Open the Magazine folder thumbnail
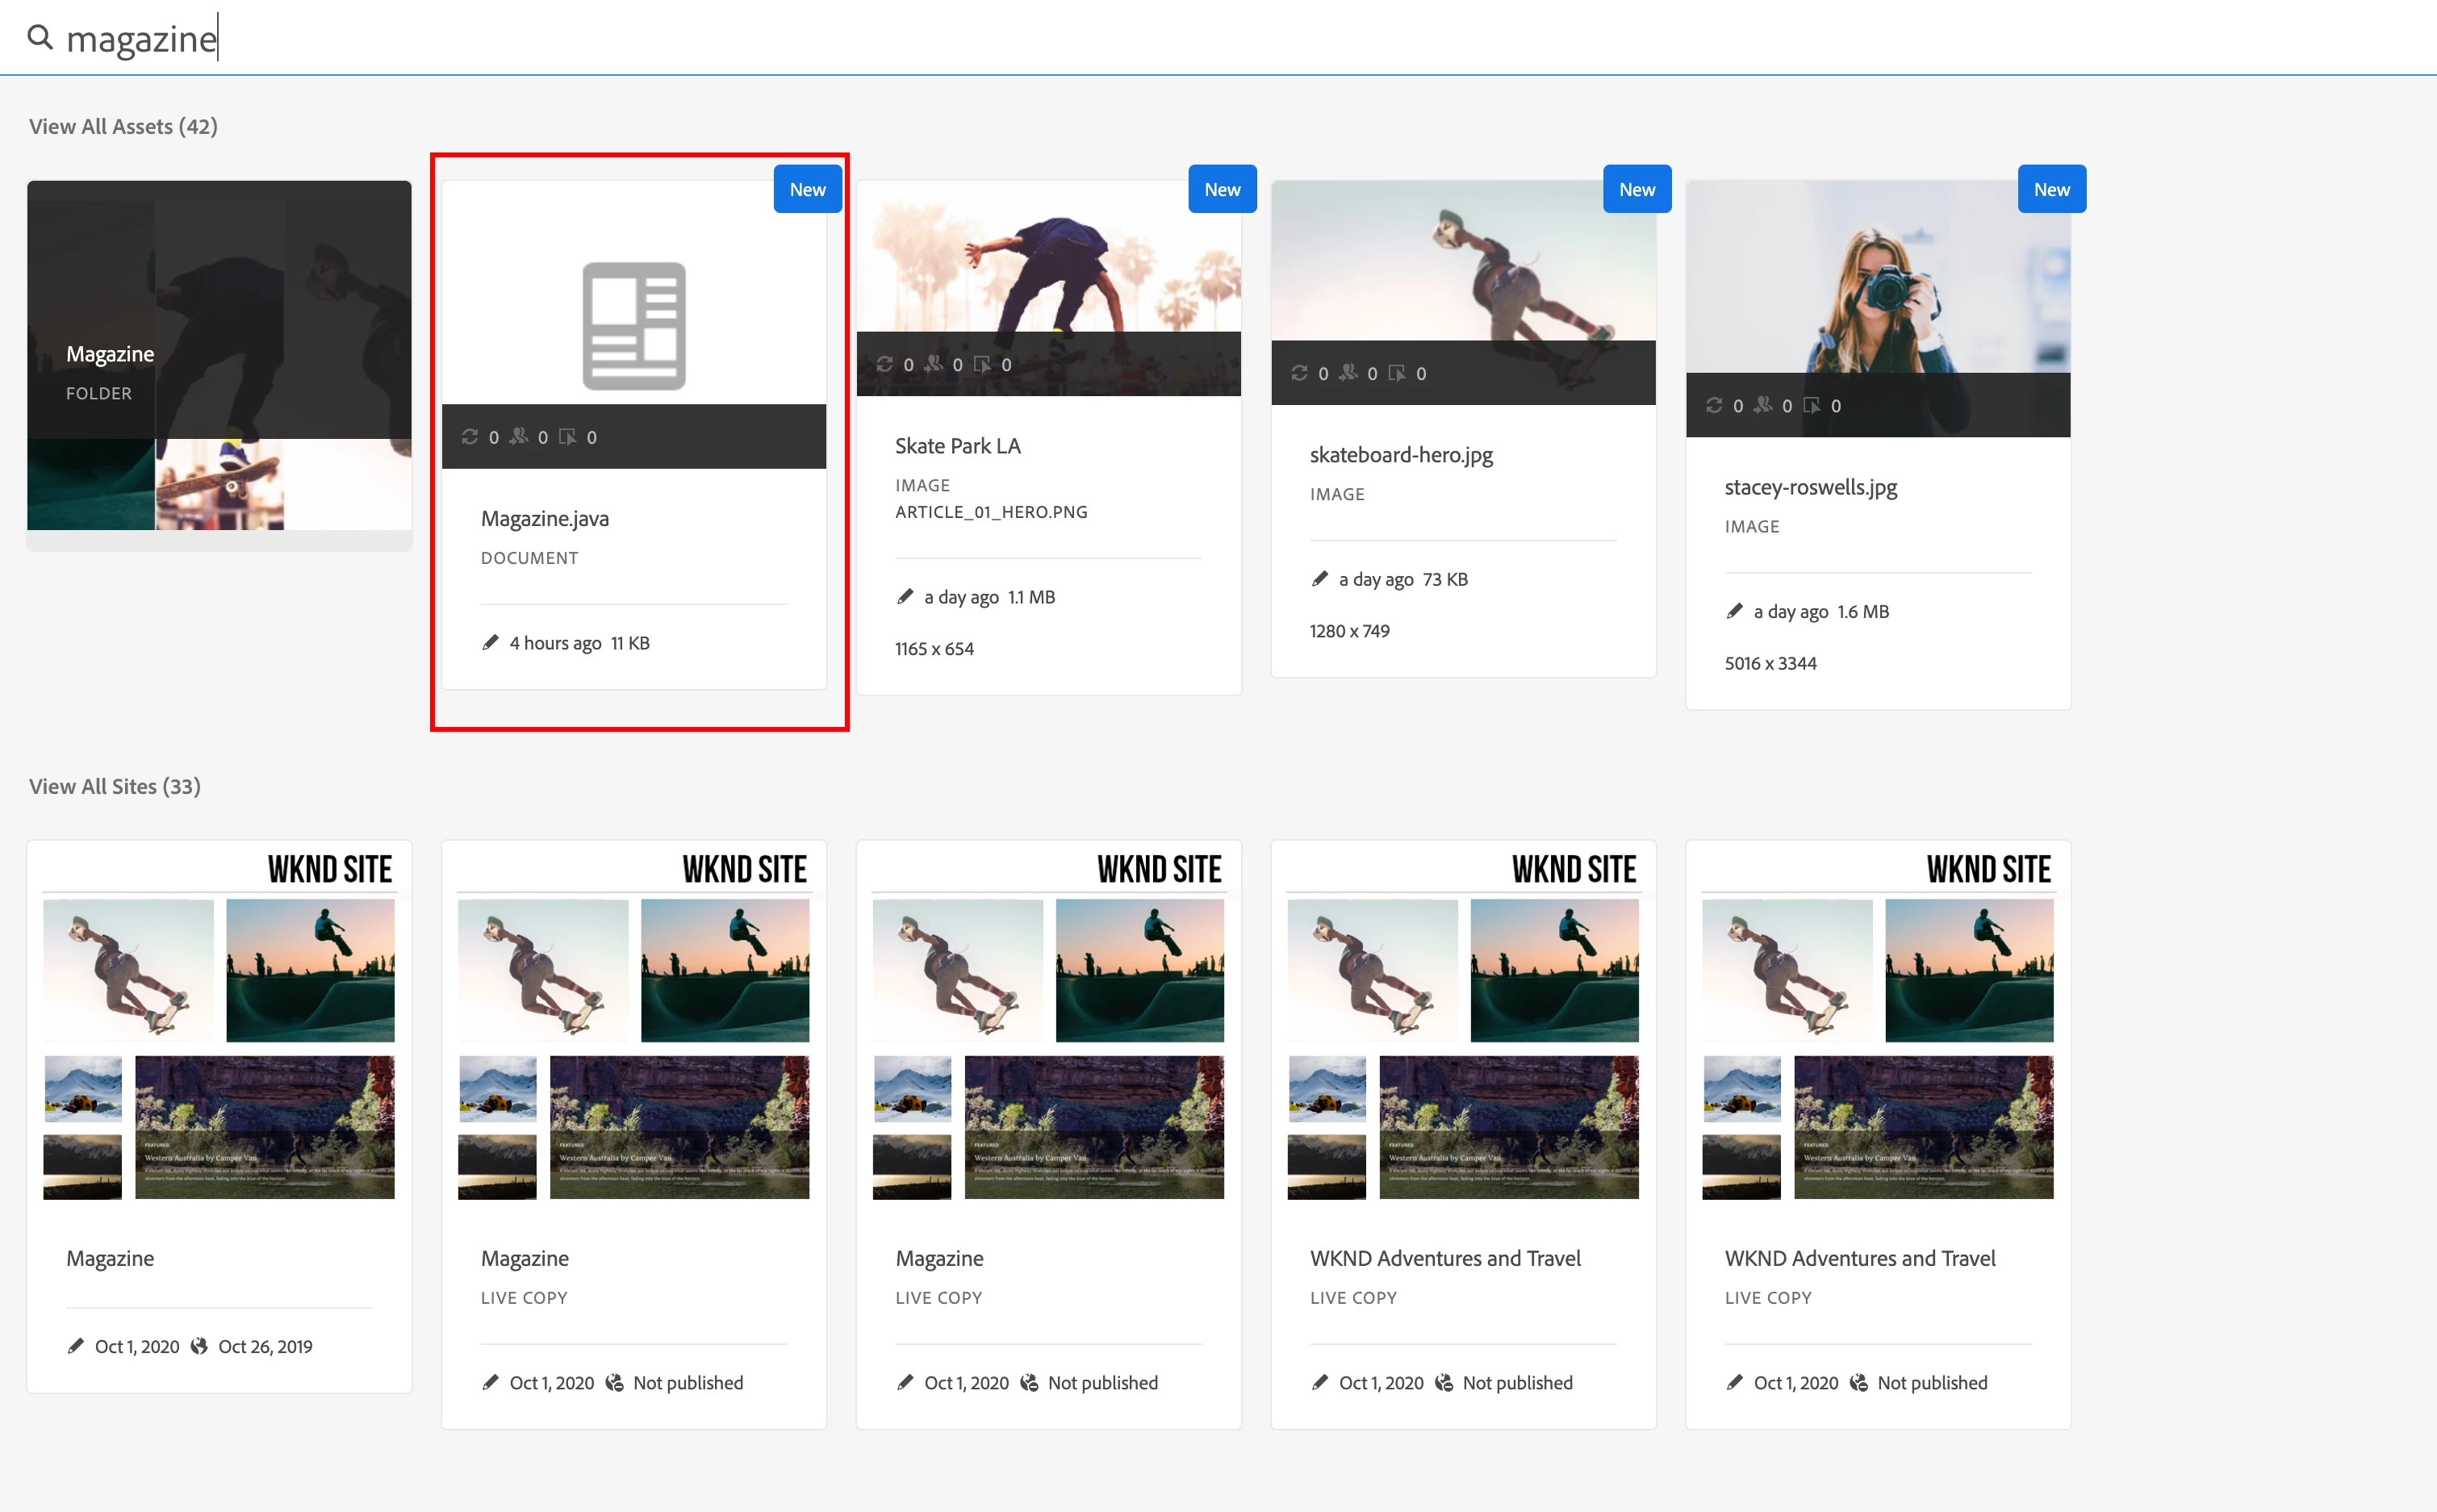2437x1512 pixels. tap(219, 355)
